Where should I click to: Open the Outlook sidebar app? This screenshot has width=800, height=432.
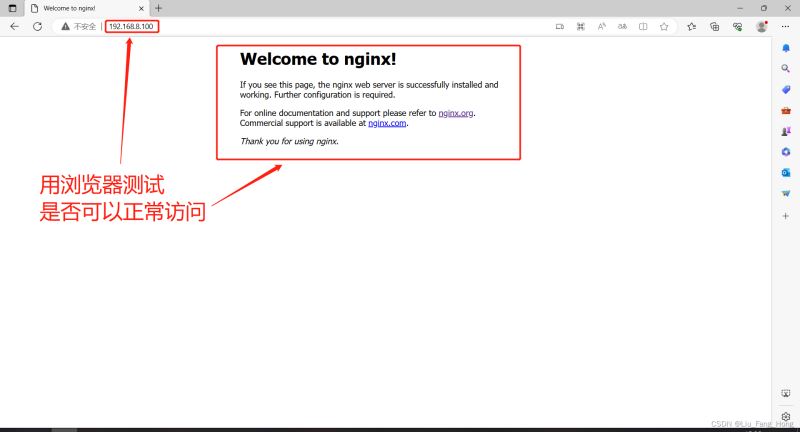[x=786, y=173]
